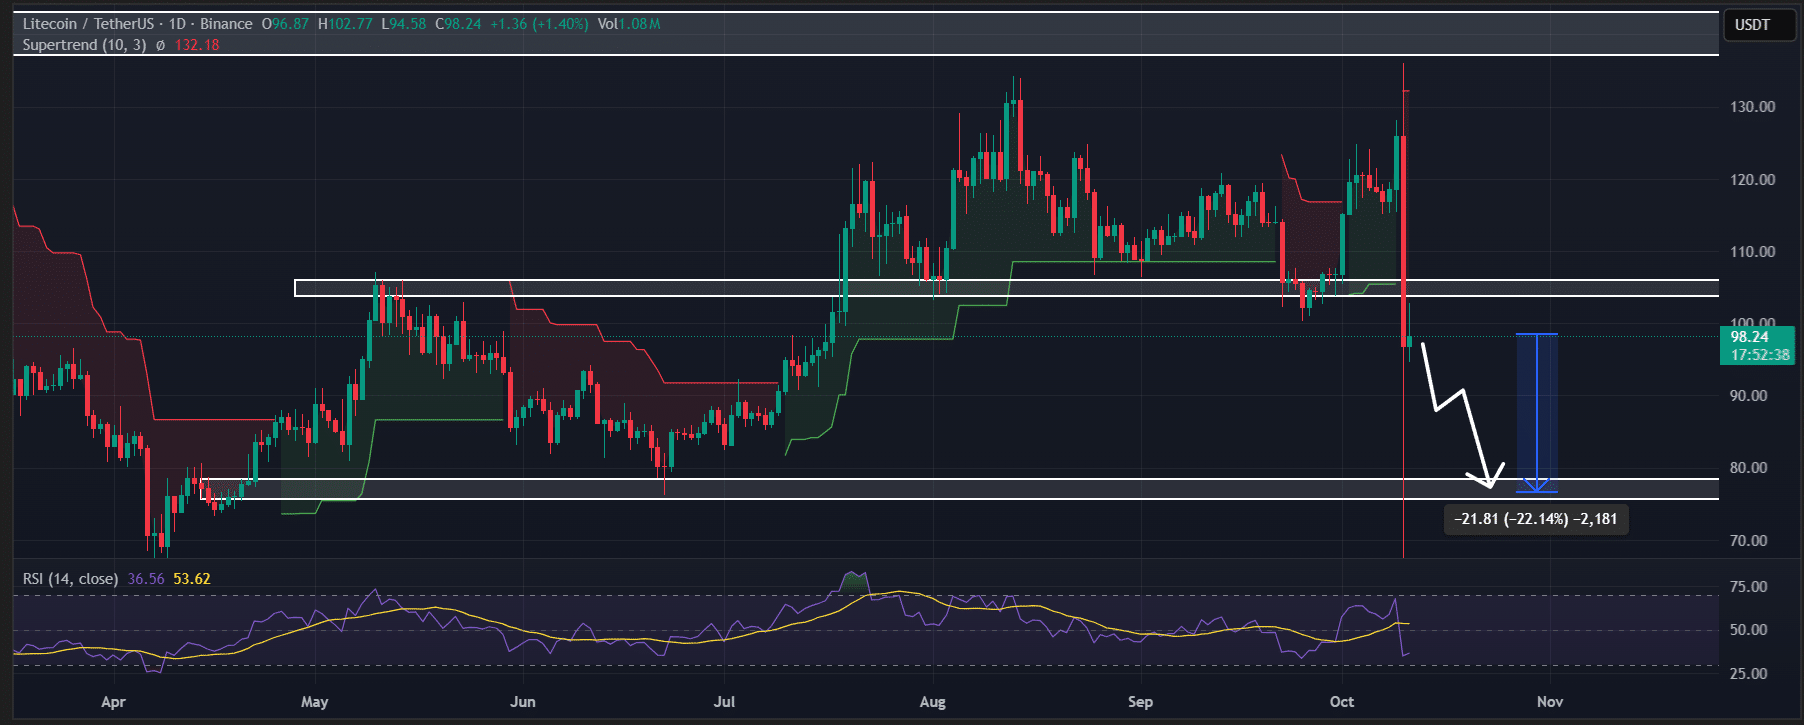This screenshot has height=725, width=1804.
Task: Click the Oct label on time axis
Action: (x=1342, y=702)
